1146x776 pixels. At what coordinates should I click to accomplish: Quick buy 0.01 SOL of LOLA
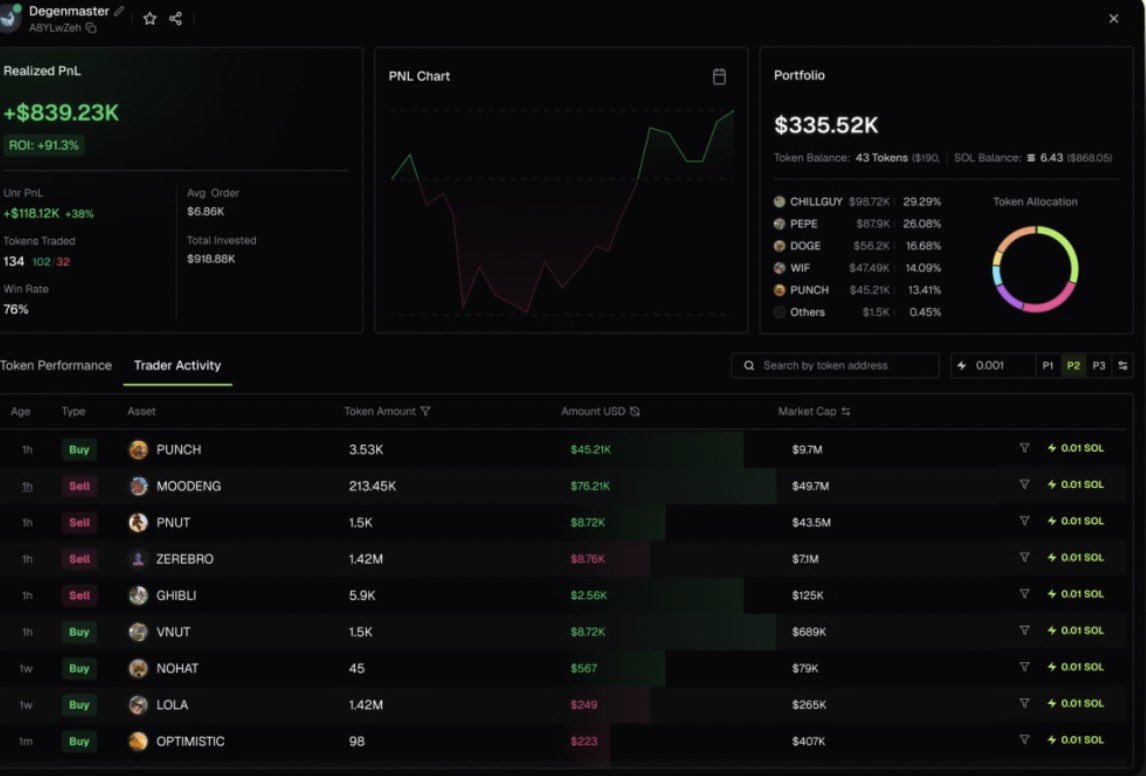(x=1075, y=703)
